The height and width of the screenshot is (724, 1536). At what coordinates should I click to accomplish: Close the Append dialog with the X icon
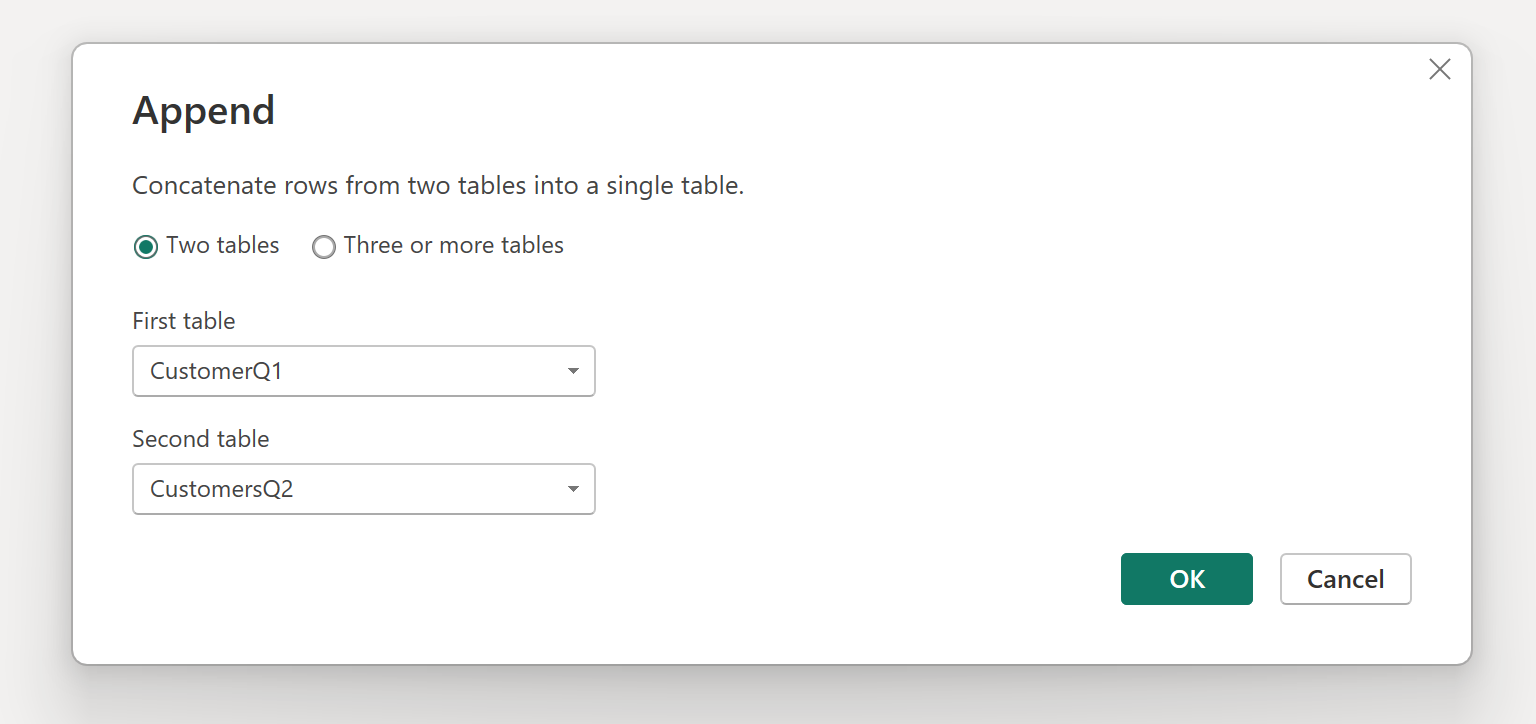[1439, 69]
